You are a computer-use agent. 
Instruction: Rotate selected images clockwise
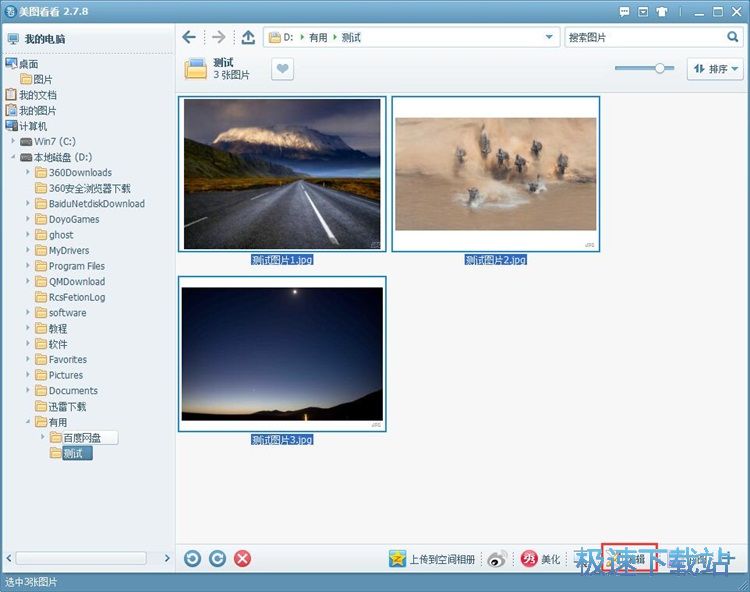click(217, 558)
